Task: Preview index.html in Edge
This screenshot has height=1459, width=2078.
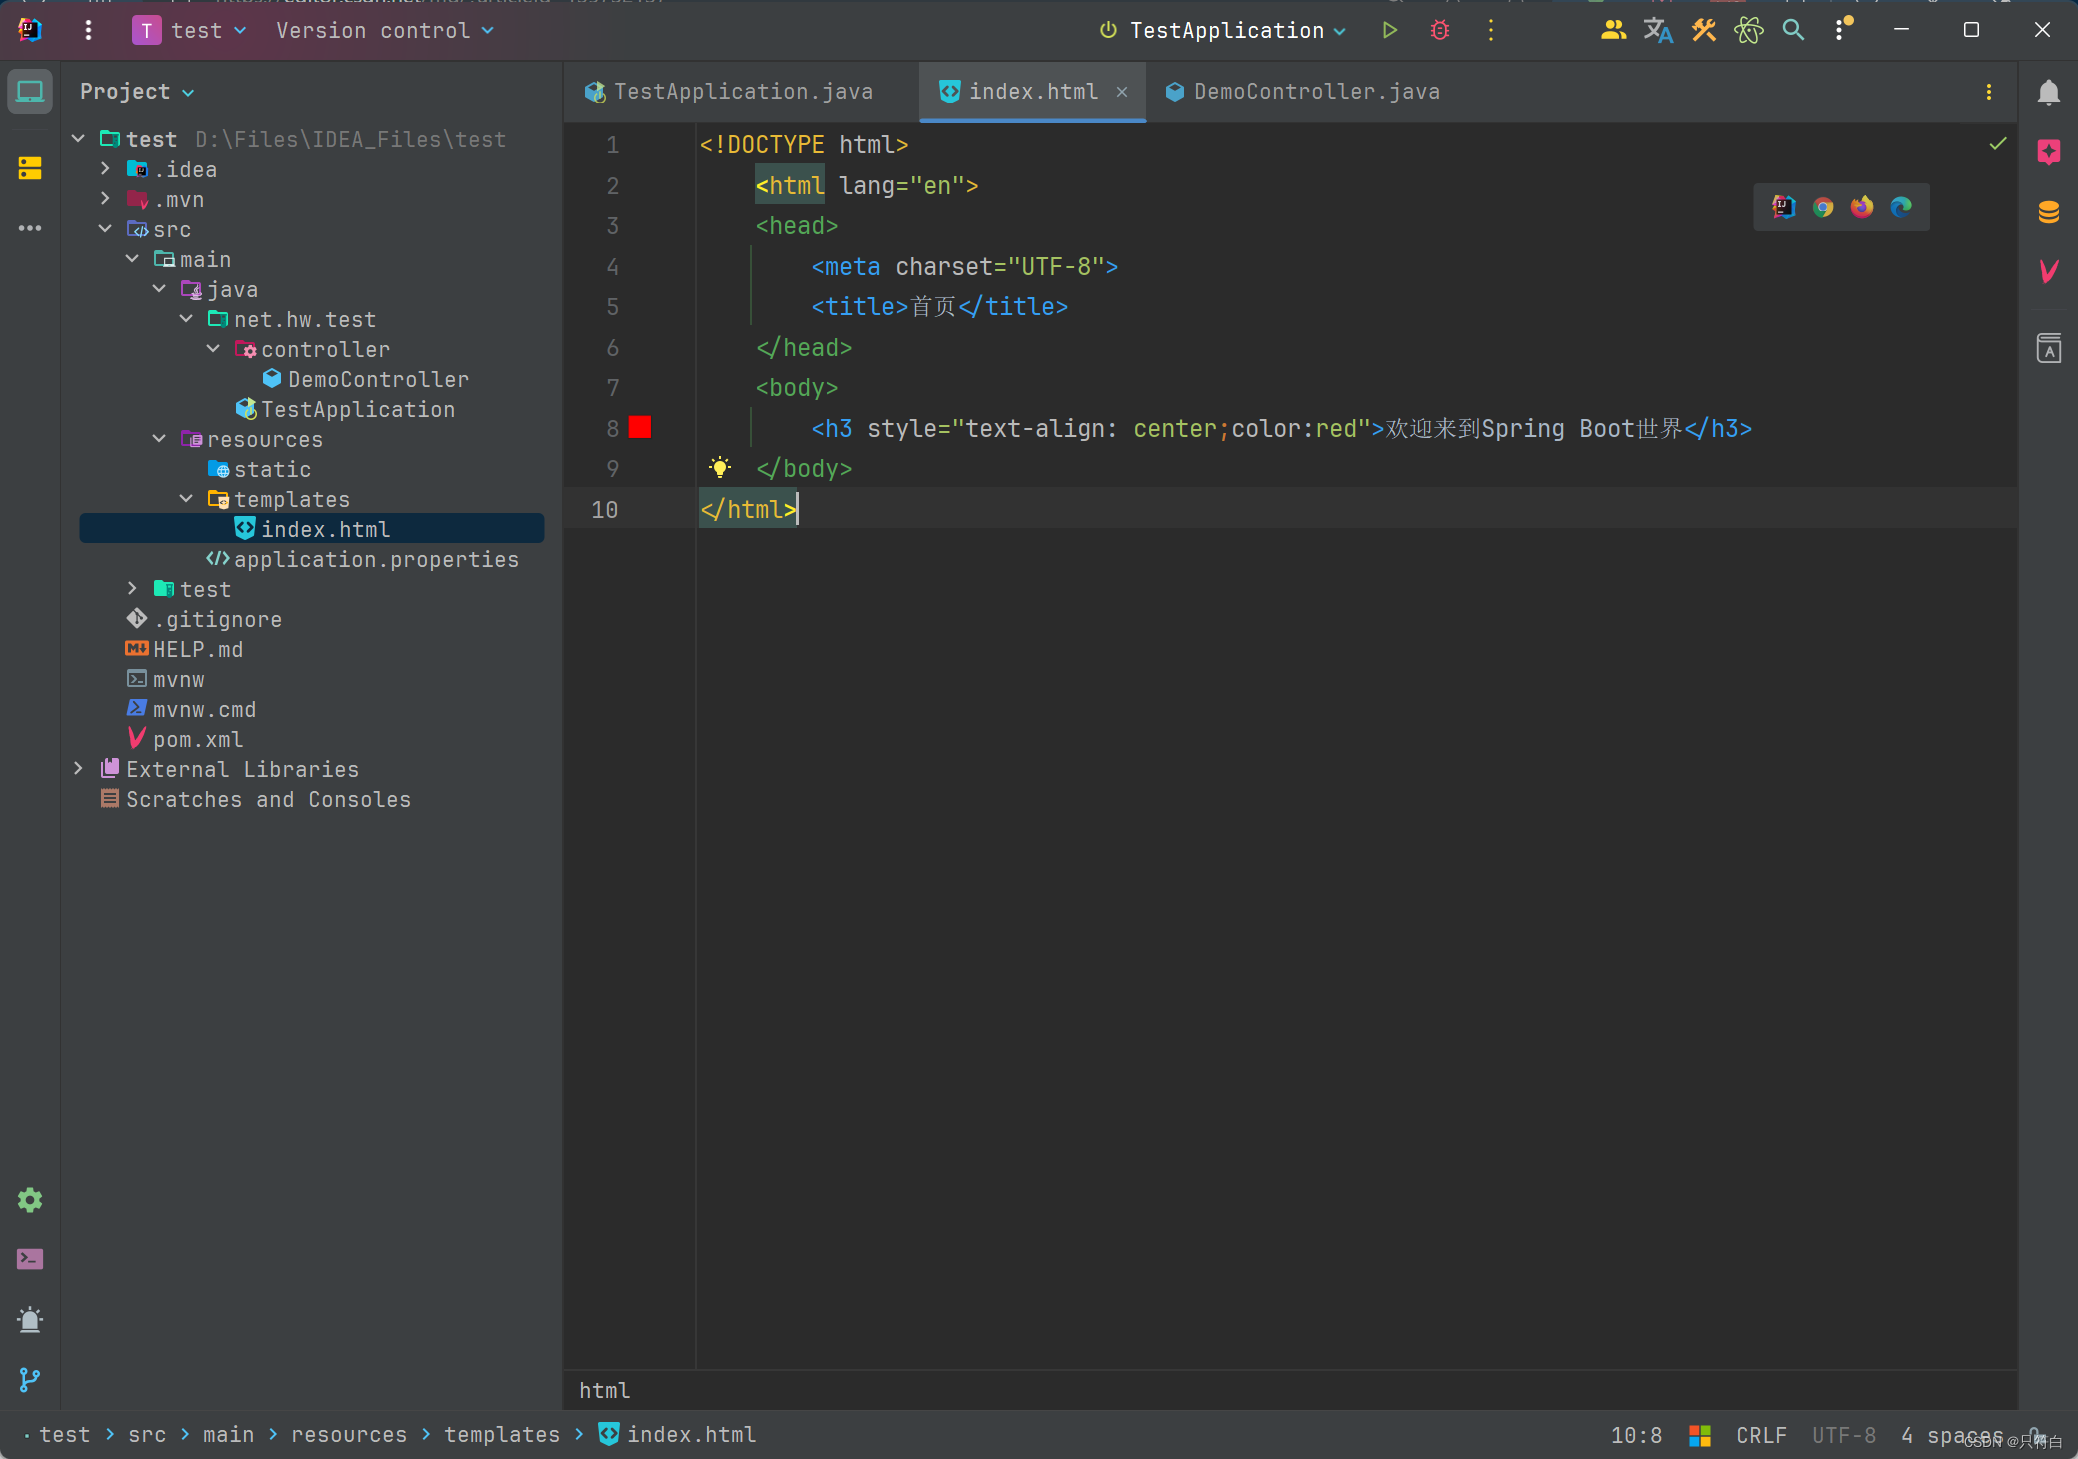Action: (1901, 207)
